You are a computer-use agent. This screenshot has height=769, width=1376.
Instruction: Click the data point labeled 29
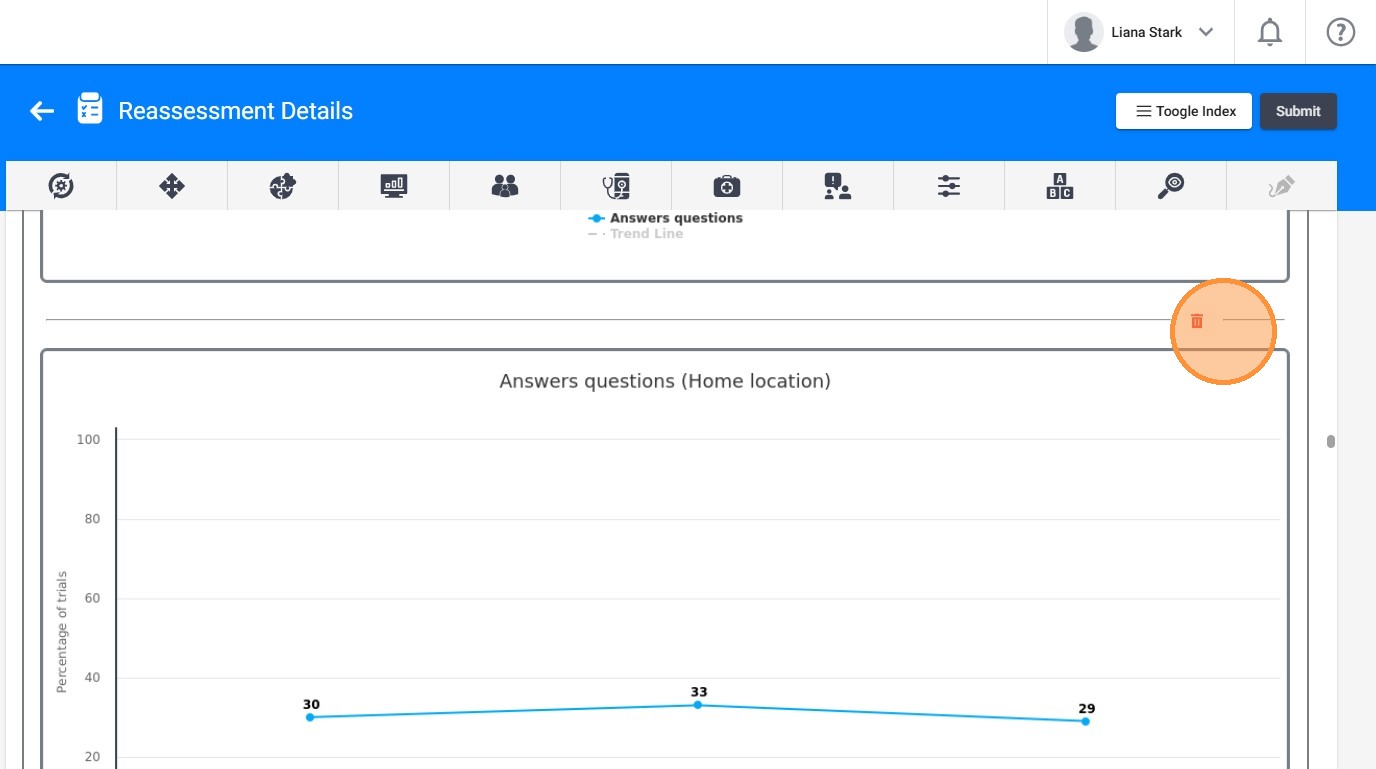pyautogui.click(x=1086, y=721)
